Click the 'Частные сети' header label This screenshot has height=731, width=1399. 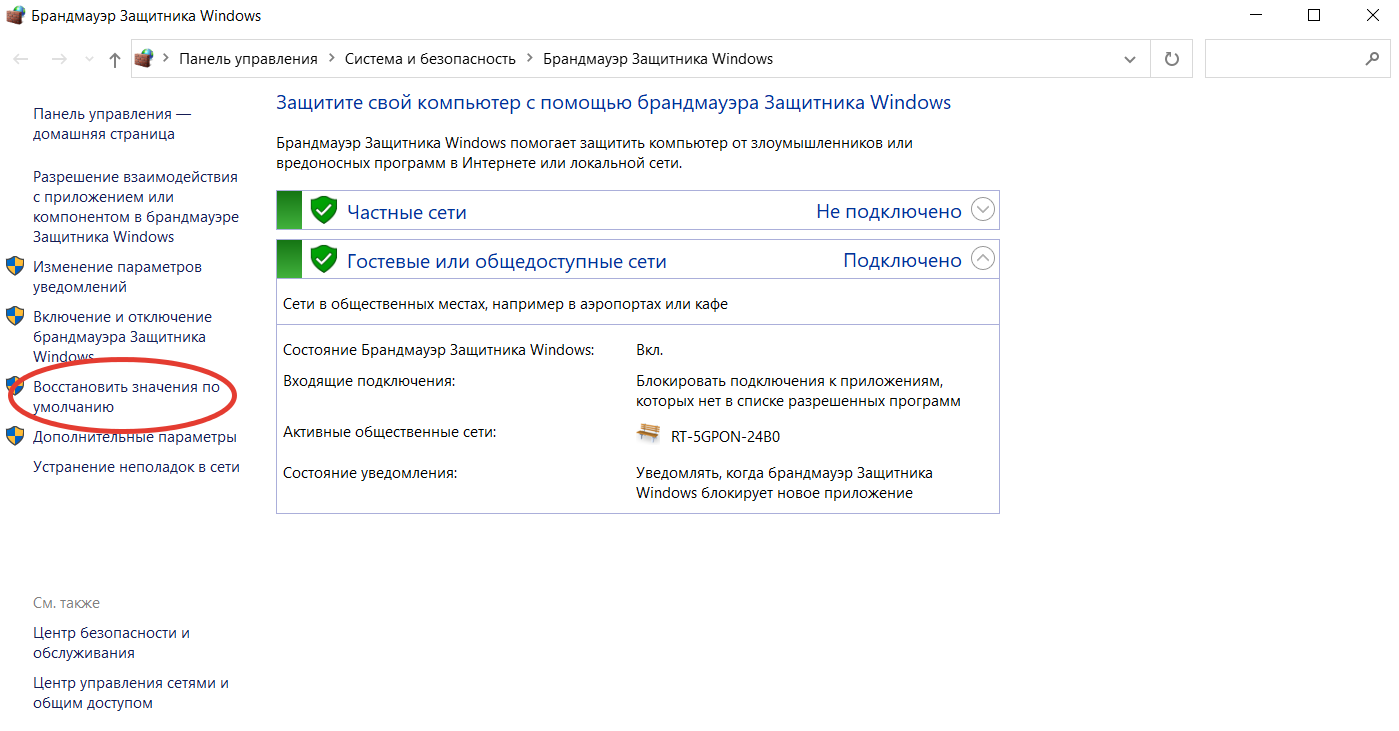coord(407,212)
